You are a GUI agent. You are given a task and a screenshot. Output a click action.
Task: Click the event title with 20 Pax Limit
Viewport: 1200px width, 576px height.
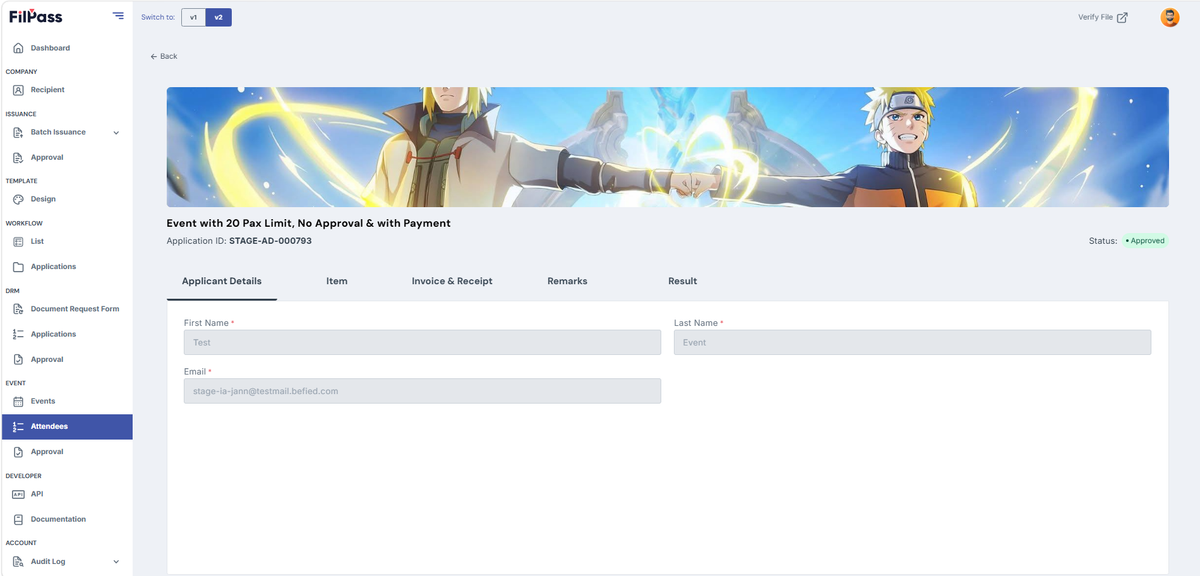pos(309,223)
